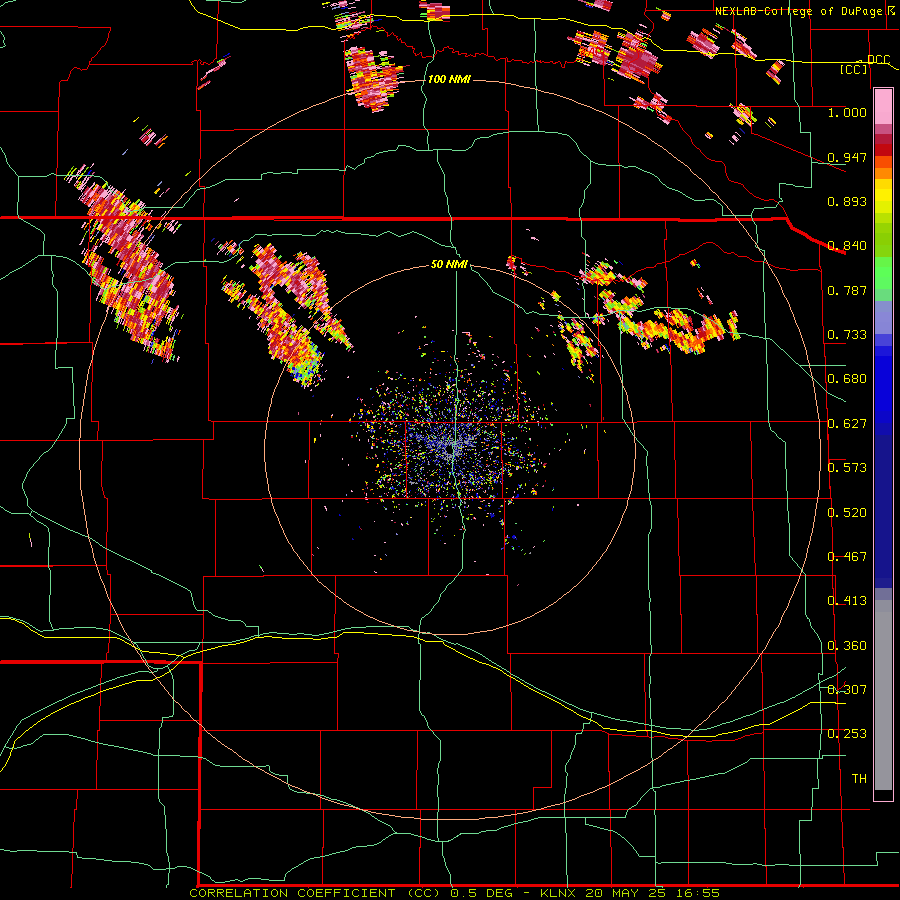Screen dimensions: 900x900
Task: Click the 0.733 color scale value
Action: point(847,335)
